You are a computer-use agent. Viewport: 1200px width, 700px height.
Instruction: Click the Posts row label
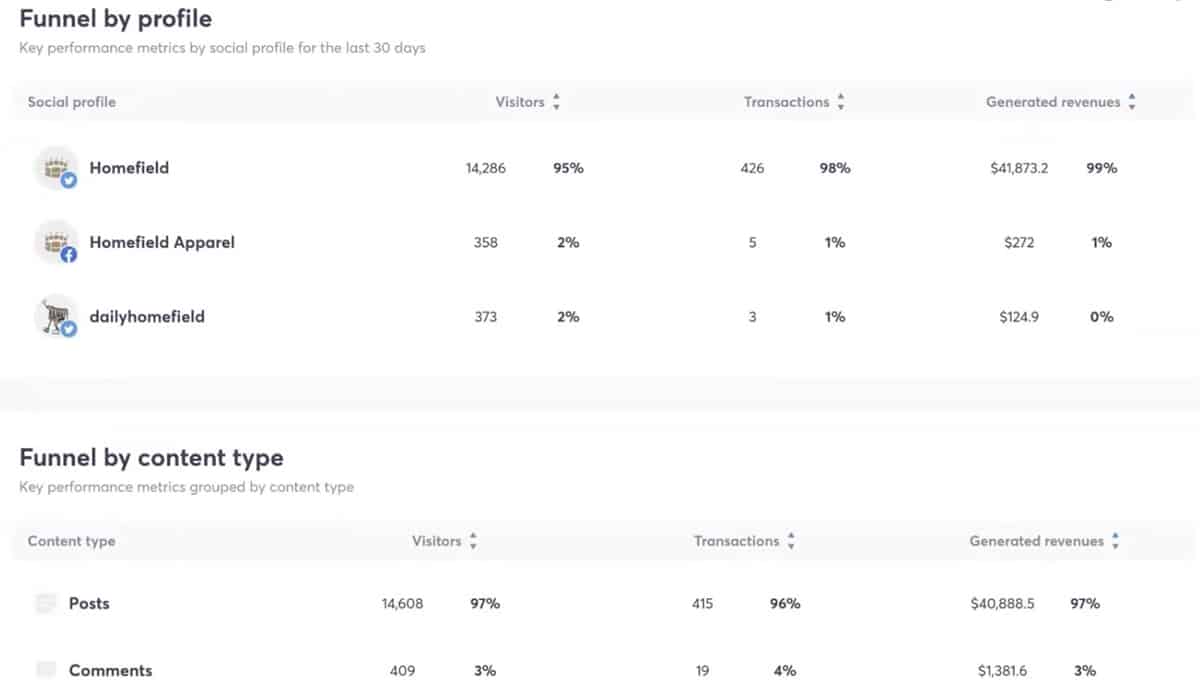tap(89, 603)
